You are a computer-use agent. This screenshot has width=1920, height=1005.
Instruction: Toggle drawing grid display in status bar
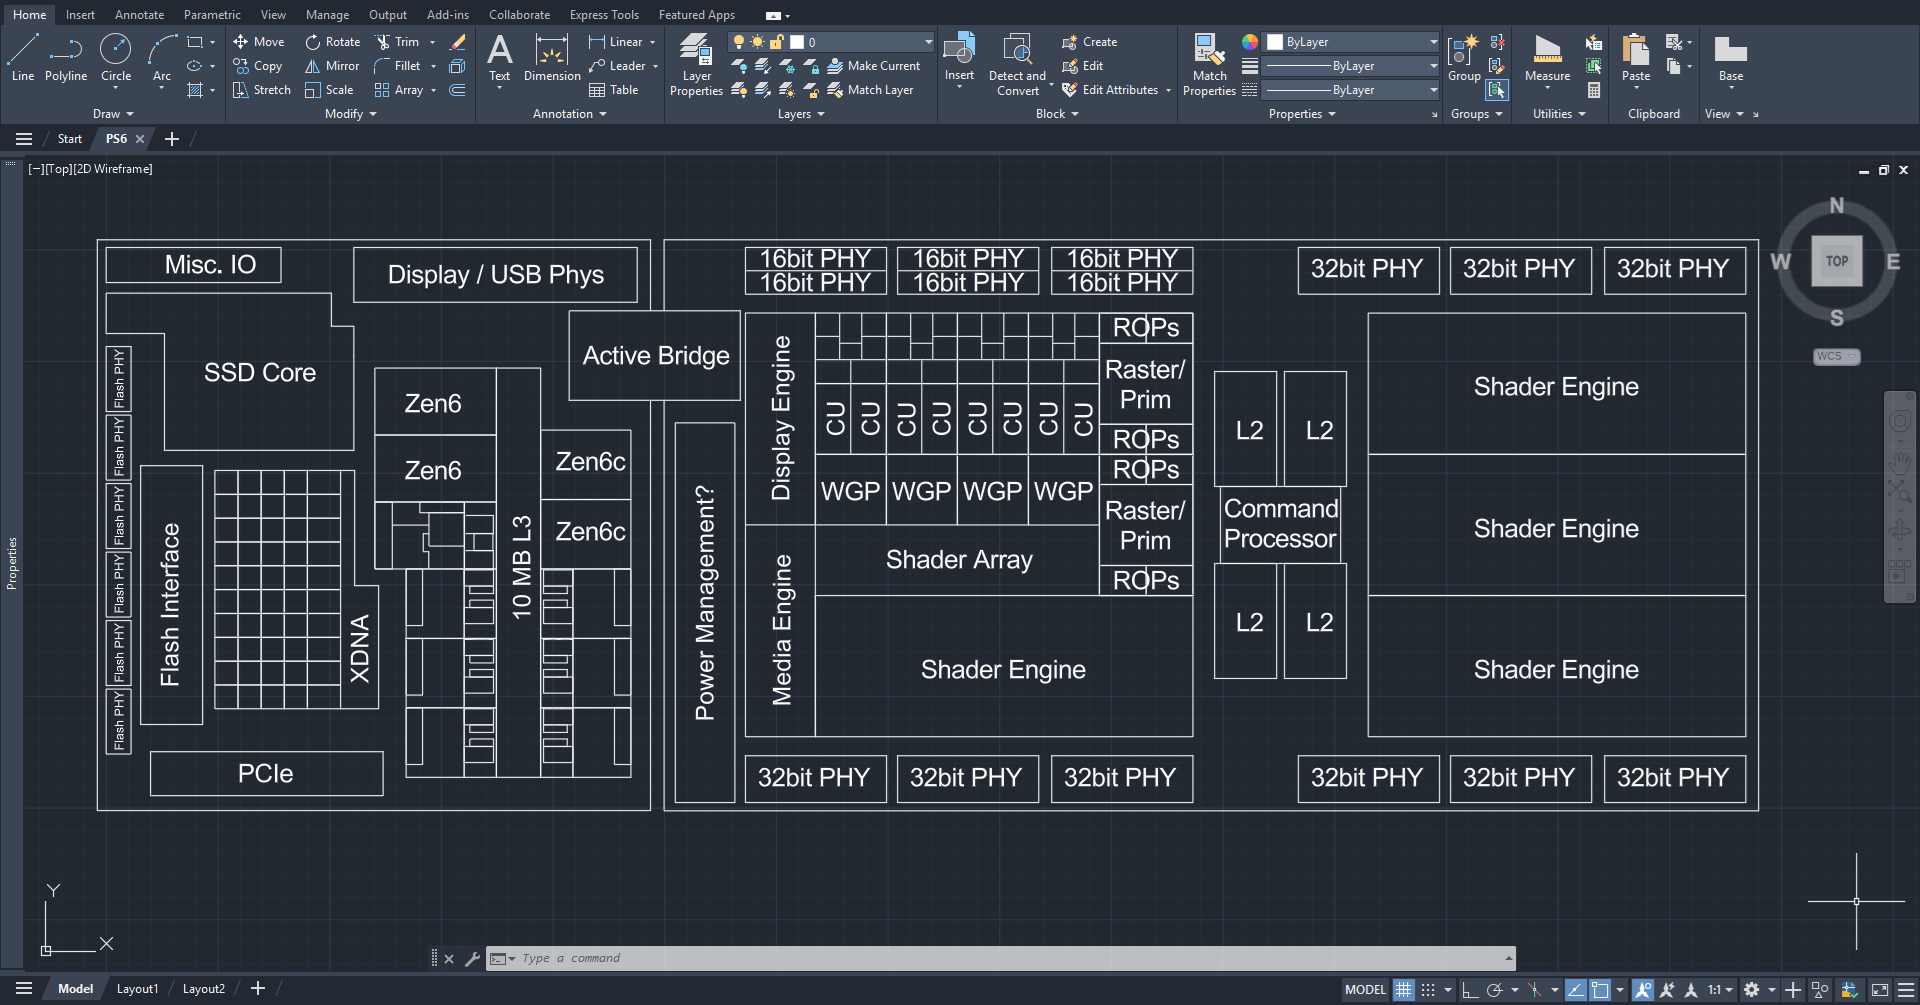1404,990
